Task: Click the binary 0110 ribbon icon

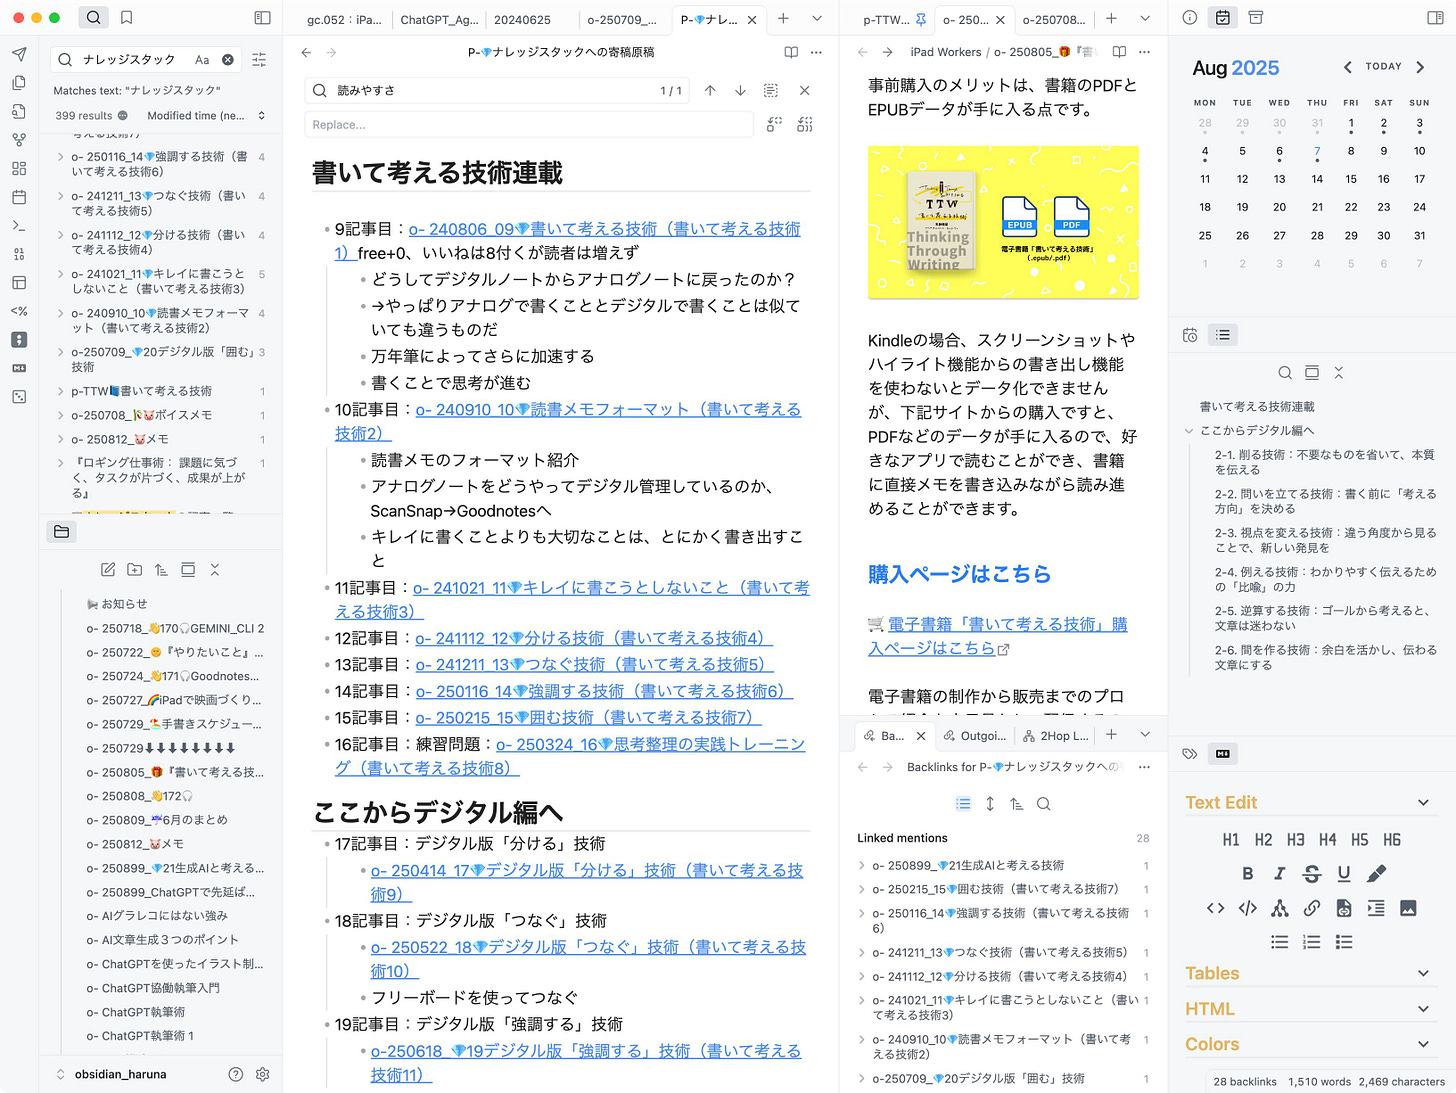Action: [x=19, y=254]
